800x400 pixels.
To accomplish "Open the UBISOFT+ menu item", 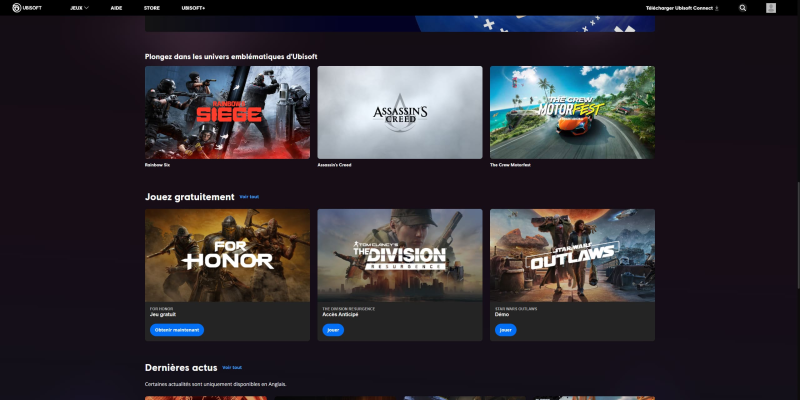I will click(x=193, y=8).
